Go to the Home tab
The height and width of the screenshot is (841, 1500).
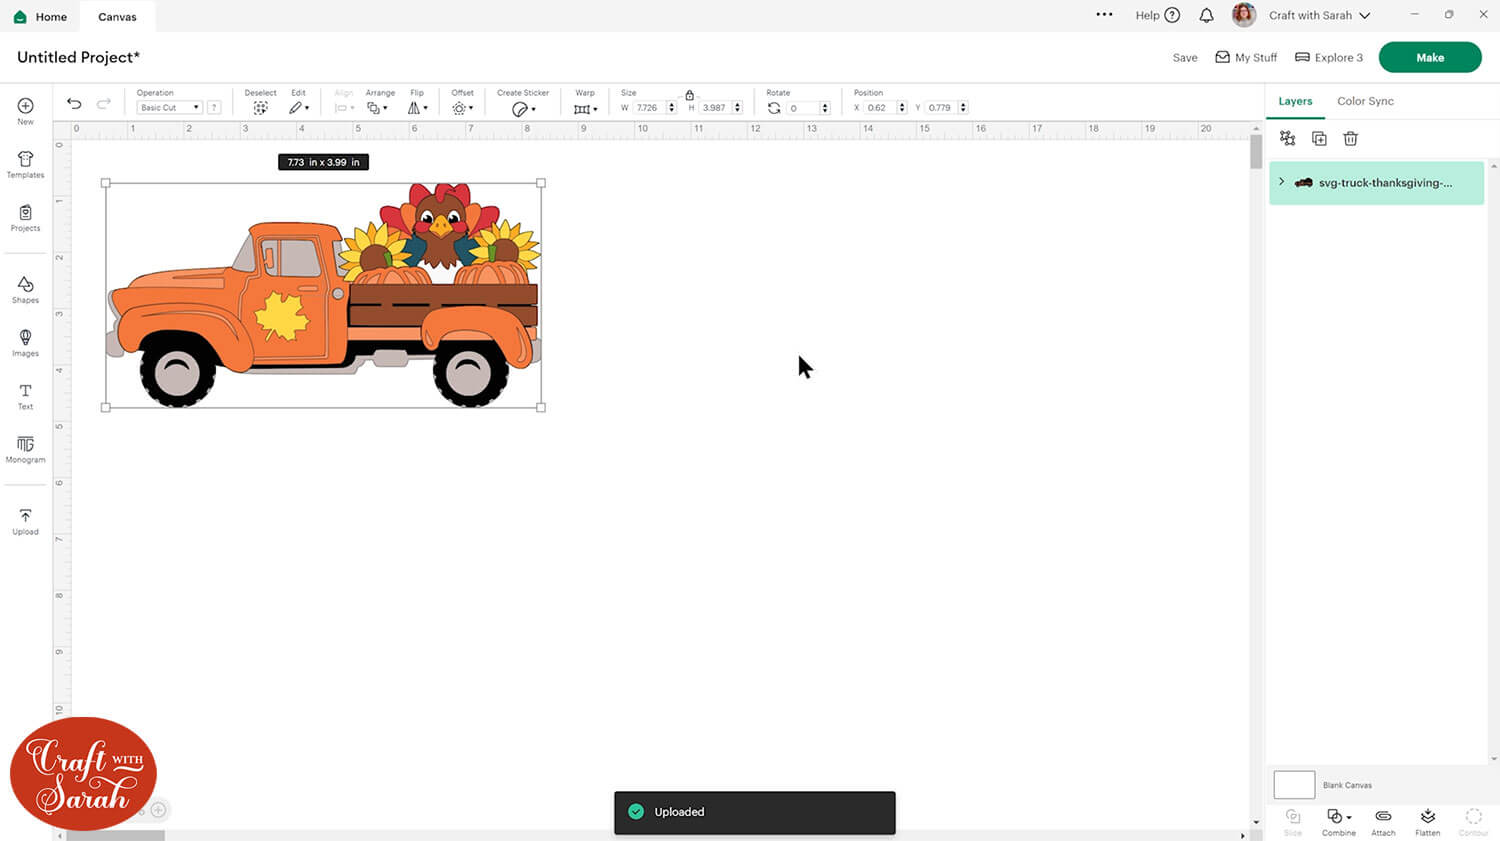[x=41, y=17]
